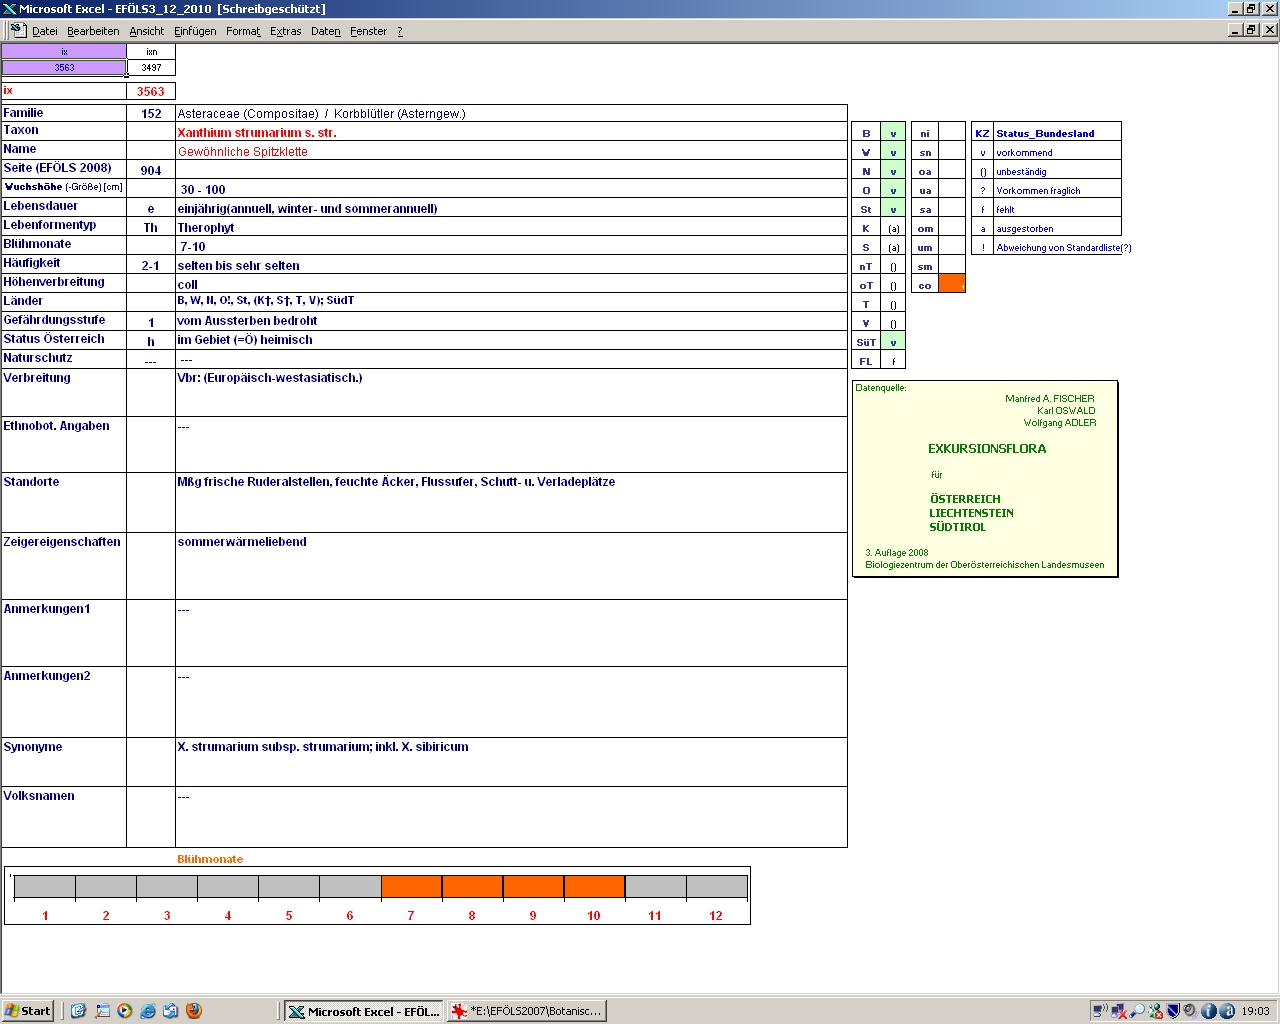
Task: Click the Wuchshöhe value '30 - 100'
Action: (x=203, y=190)
